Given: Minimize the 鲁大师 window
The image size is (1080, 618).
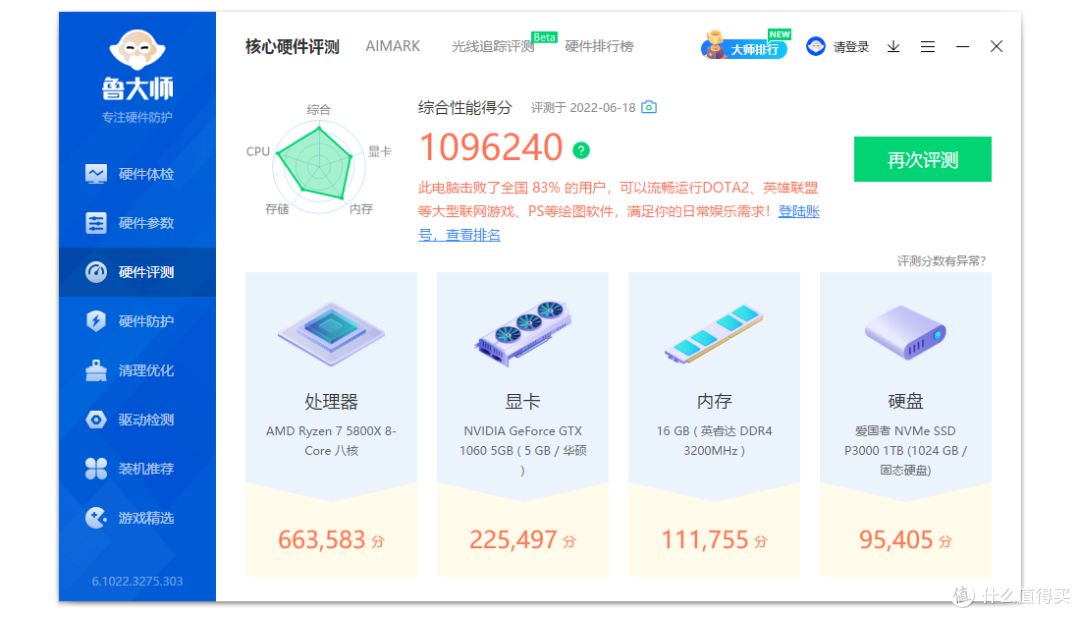Looking at the screenshot, I should coord(962,46).
